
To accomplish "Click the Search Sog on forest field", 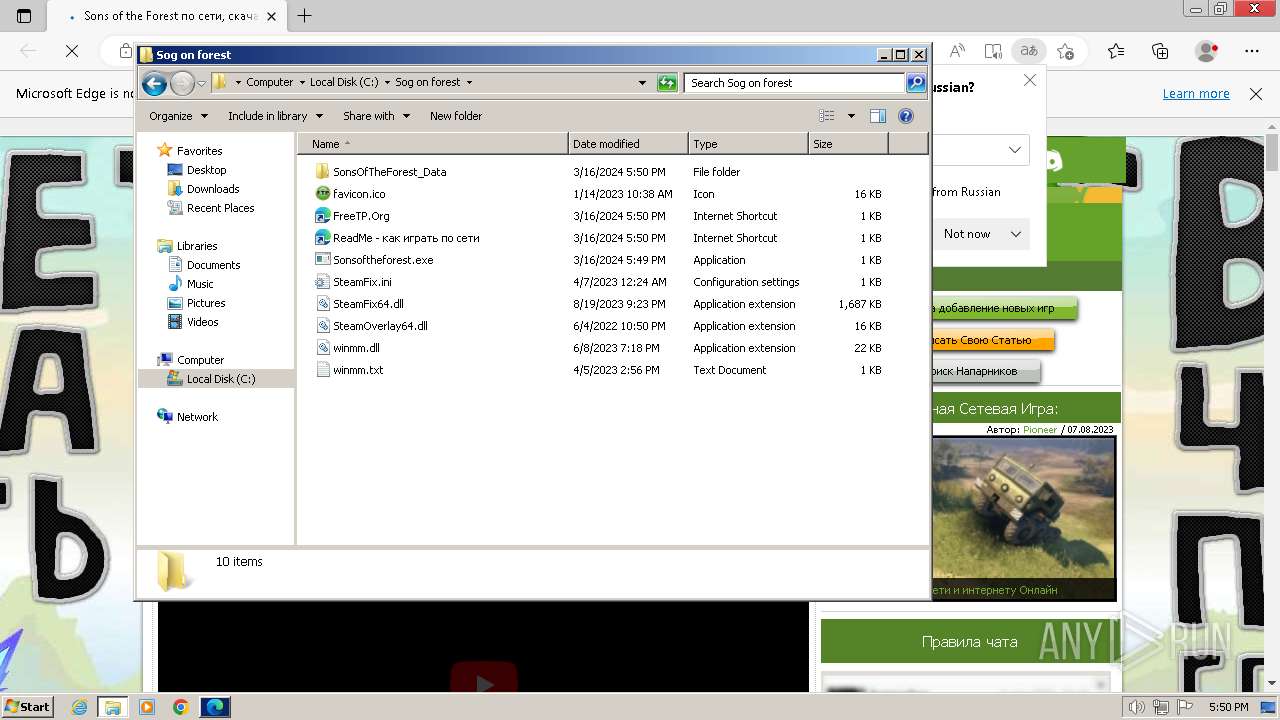I will pos(795,83).
